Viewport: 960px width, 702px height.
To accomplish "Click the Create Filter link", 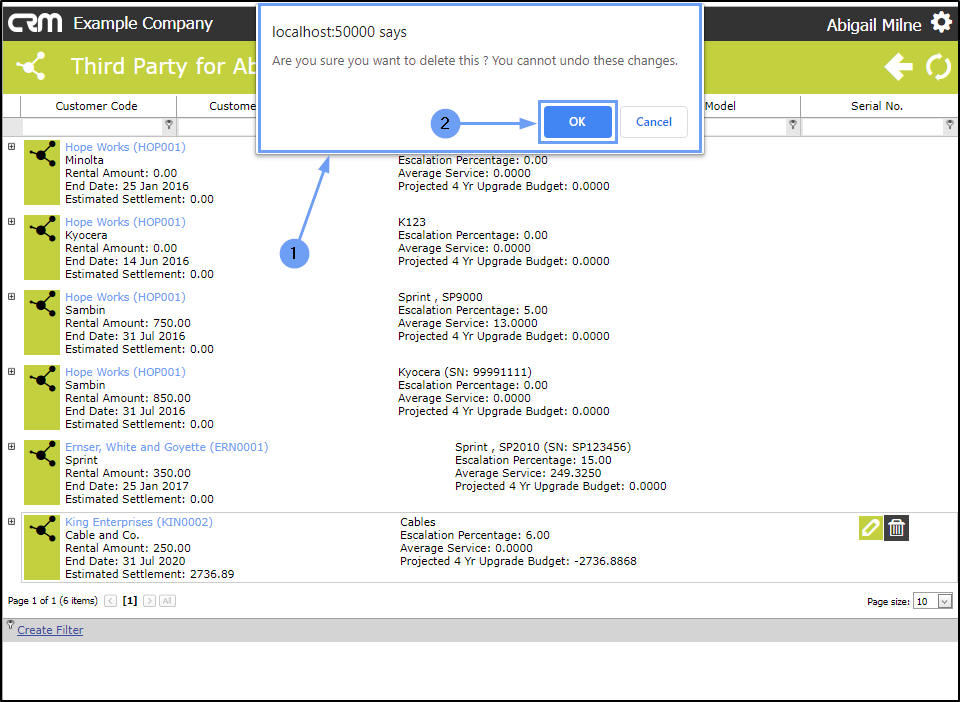I will [50, 630].
